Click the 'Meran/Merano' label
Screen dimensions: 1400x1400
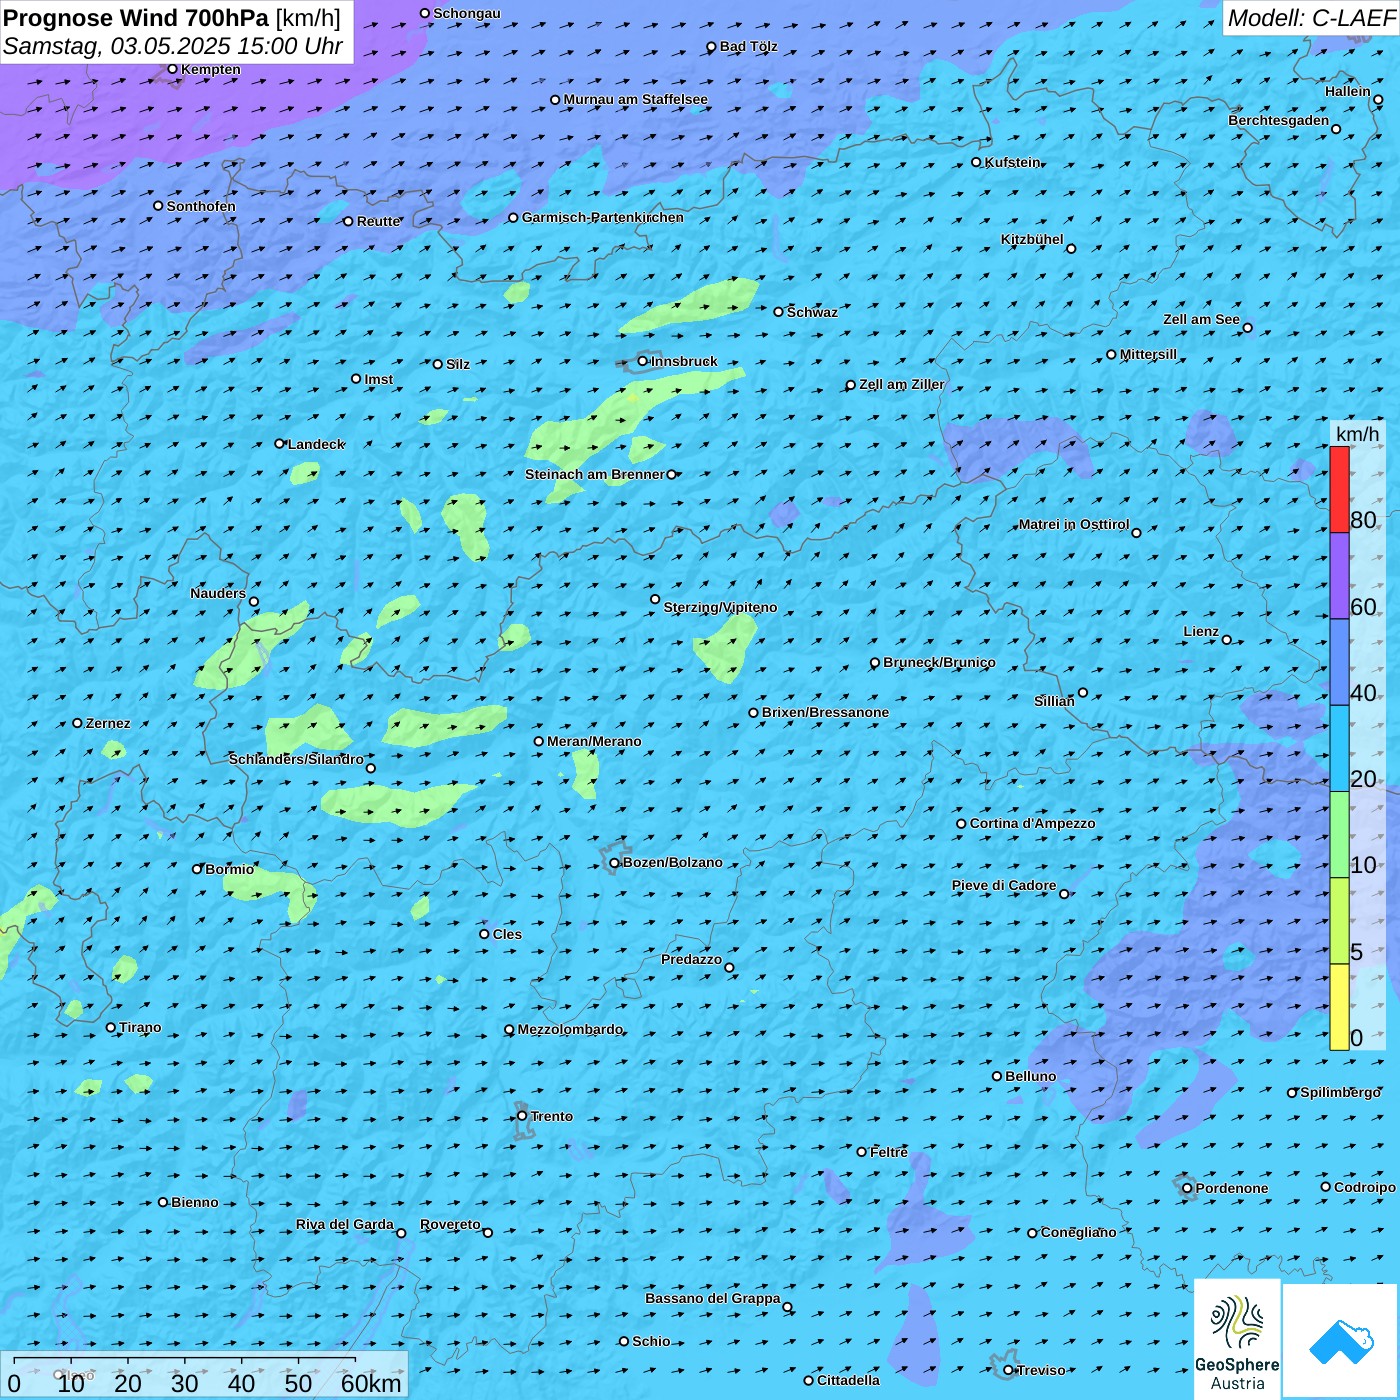(594, 741)
